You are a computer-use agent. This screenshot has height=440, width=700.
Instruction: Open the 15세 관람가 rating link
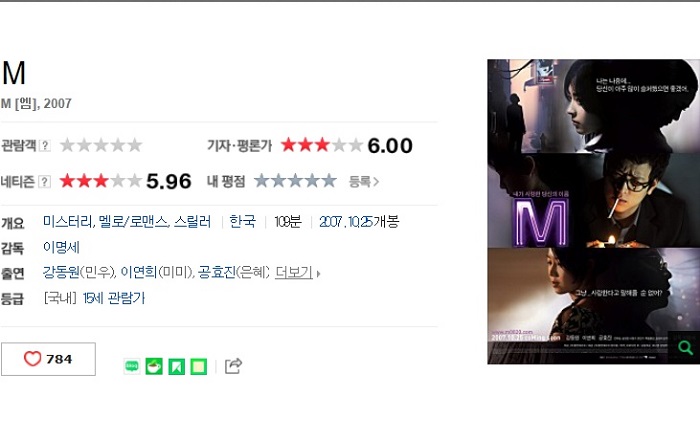click(x=114, y=298)
